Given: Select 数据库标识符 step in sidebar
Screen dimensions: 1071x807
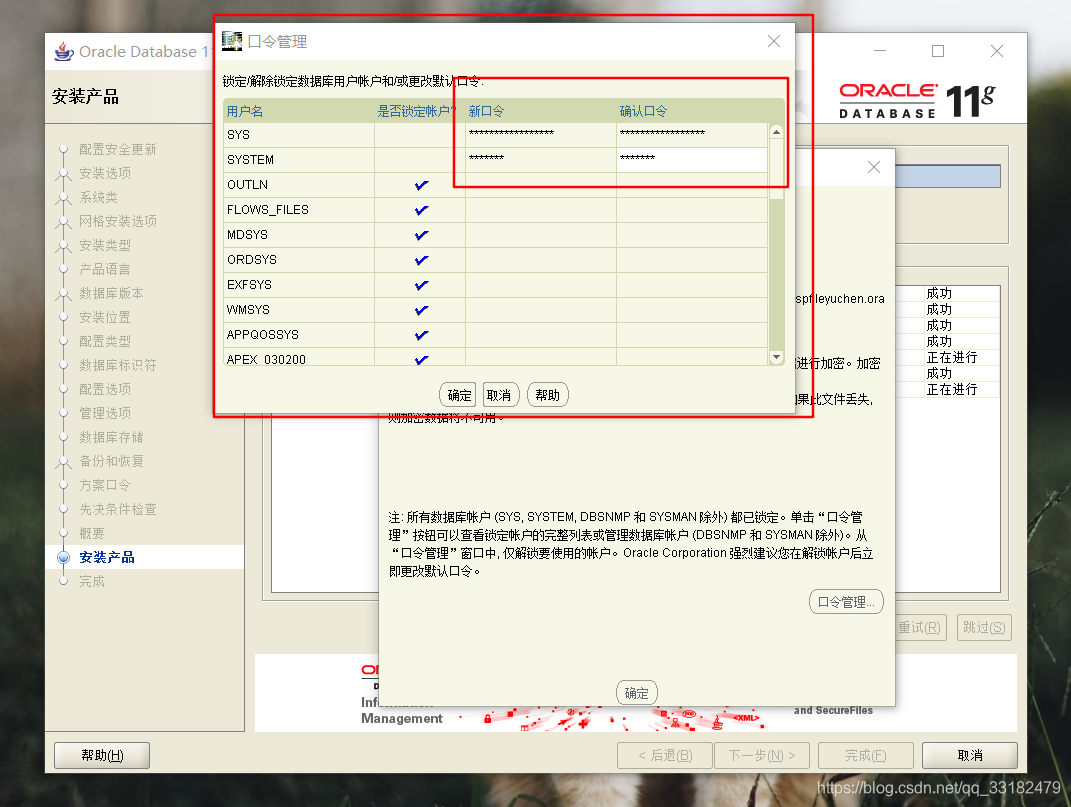Looking at the screenshot, I should point(117,365).
